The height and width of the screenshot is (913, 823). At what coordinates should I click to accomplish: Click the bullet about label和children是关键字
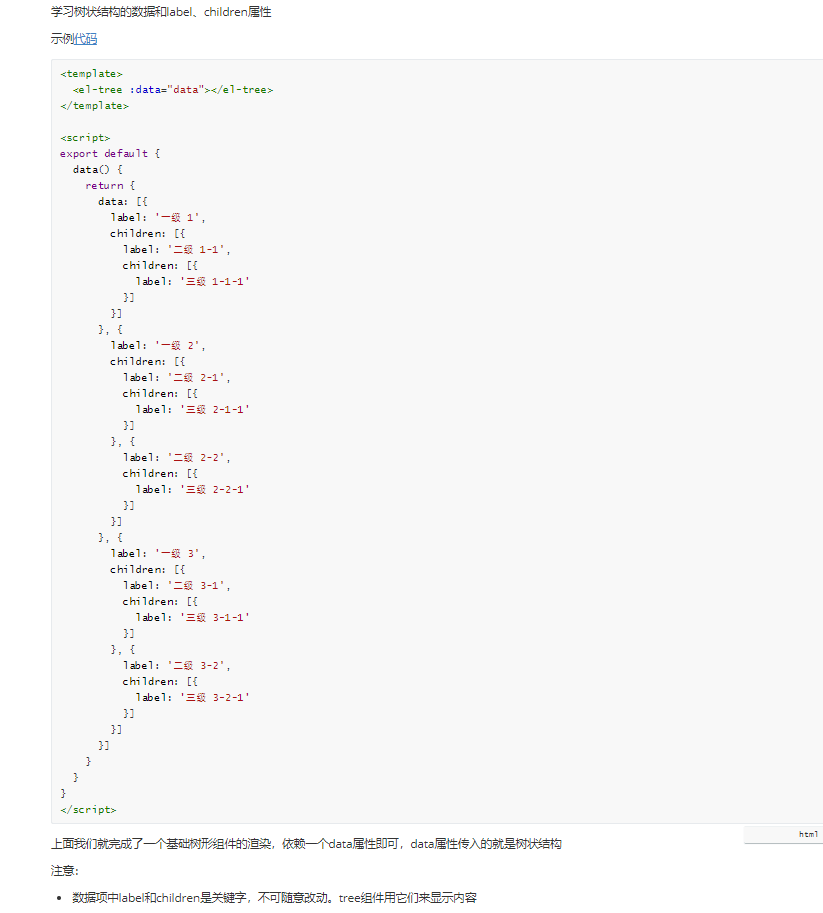pyautogui.click(x=274, y=898)
